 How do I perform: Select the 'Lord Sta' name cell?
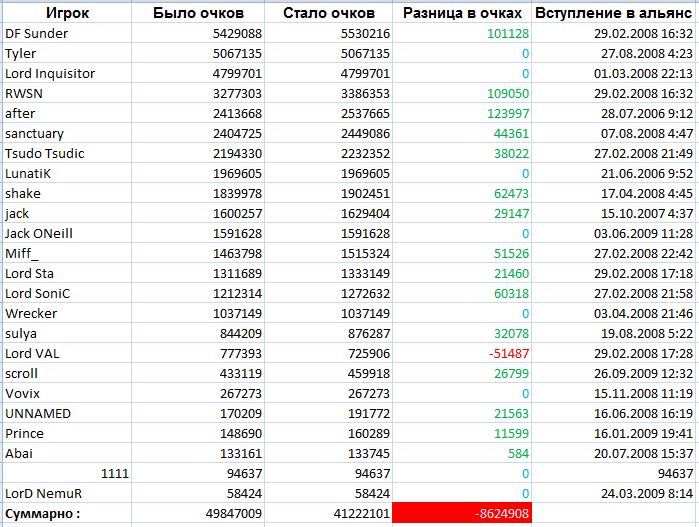(x=67, y=273)
